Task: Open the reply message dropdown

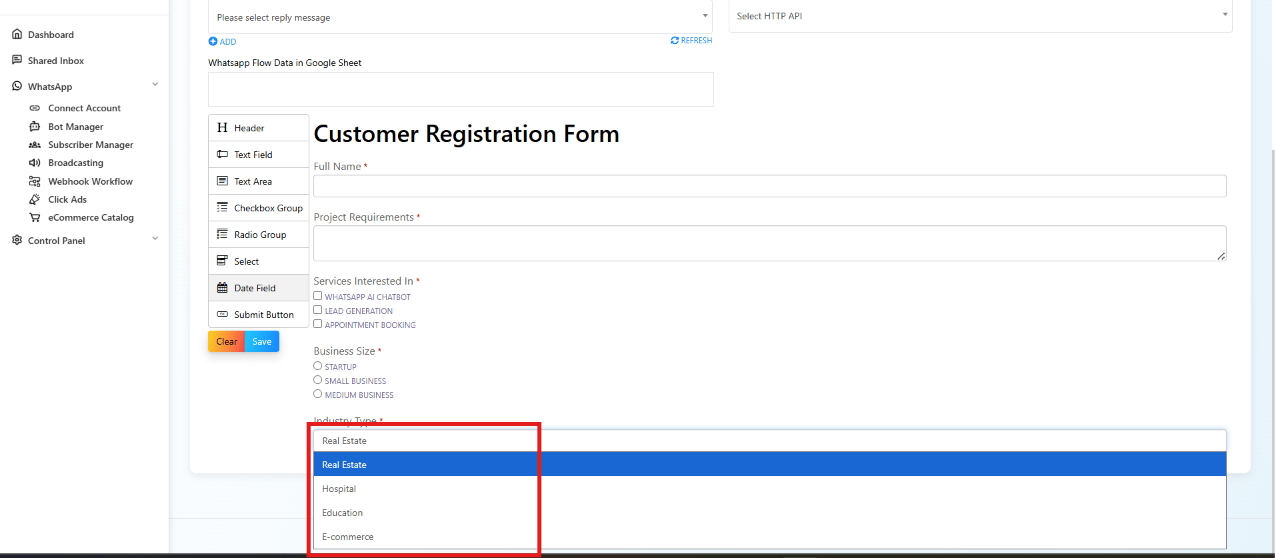Action: point(461,17)
